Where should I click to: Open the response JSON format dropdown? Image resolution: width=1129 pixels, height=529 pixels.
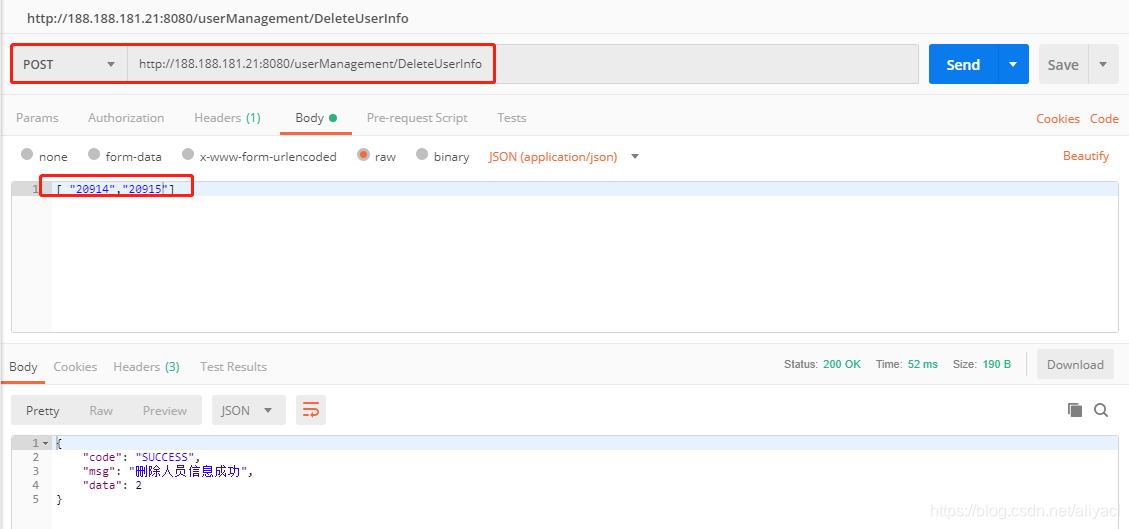(x=248, y=410)
